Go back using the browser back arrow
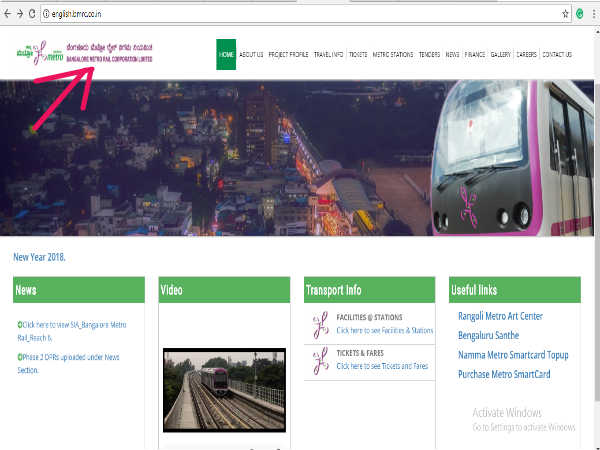 [x=7, y=14]
